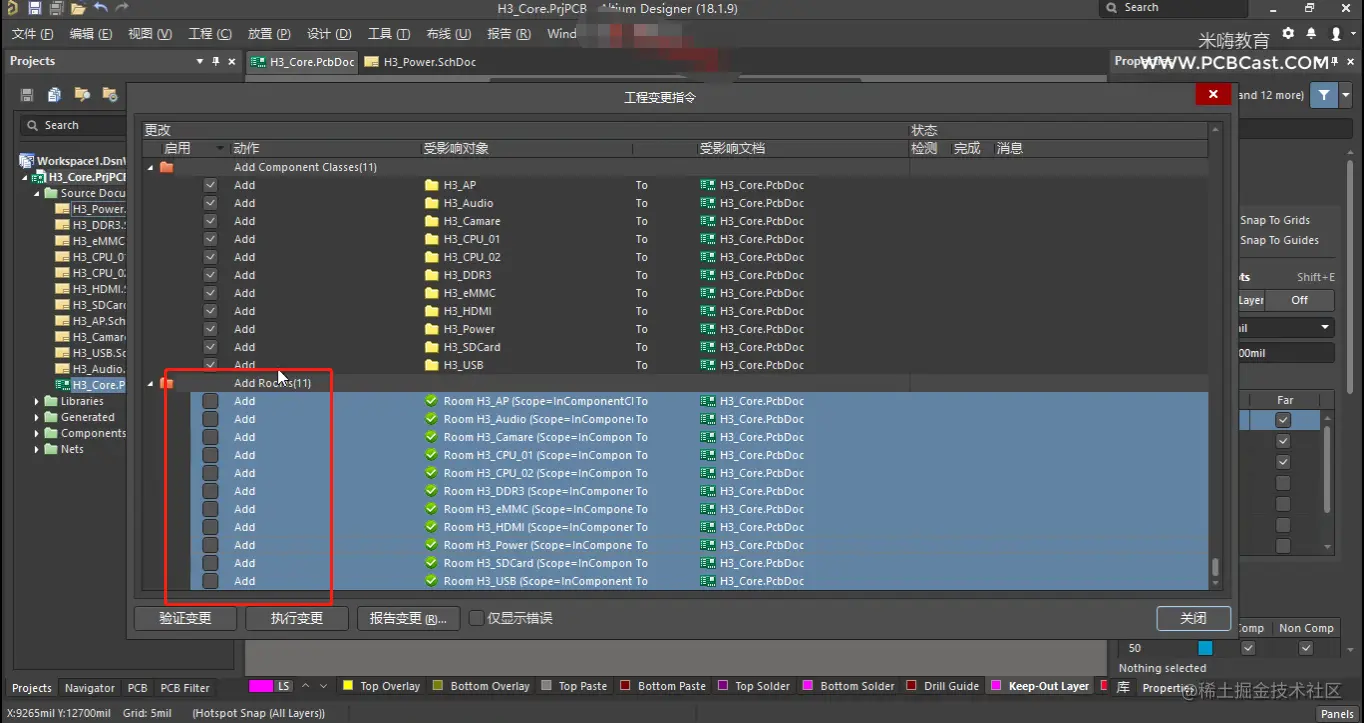Image resolution: width=1364 pixels, height=723 pixels.
Task: Click the 执行变更 button
Action: (297, 618)
